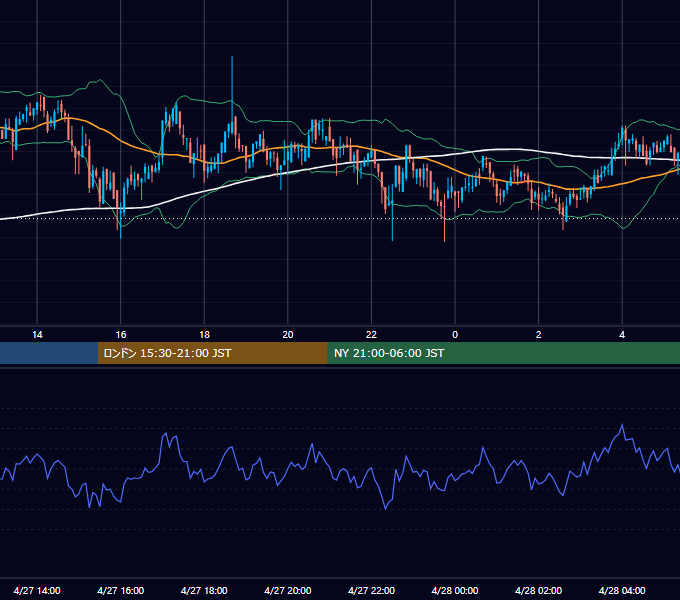Click the NY 21:00-06:00 JST session bar
This screenshot has width=680, height=600.
(503, 353)
